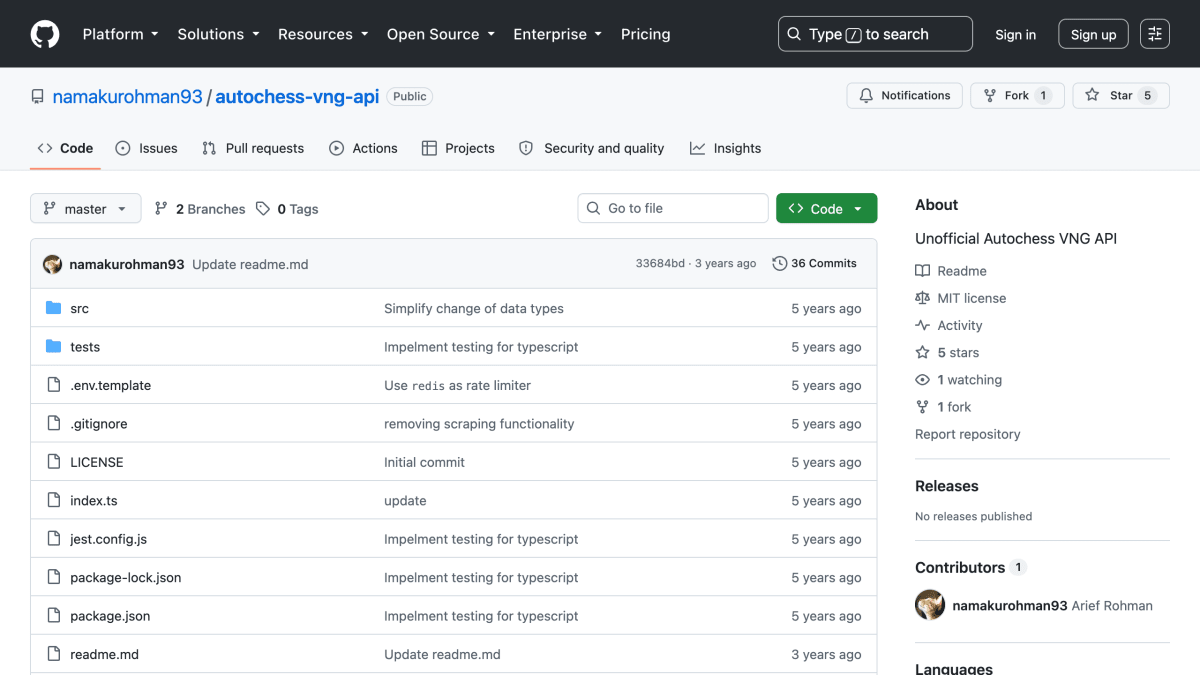Open the index.ts file

pos(94,501)
